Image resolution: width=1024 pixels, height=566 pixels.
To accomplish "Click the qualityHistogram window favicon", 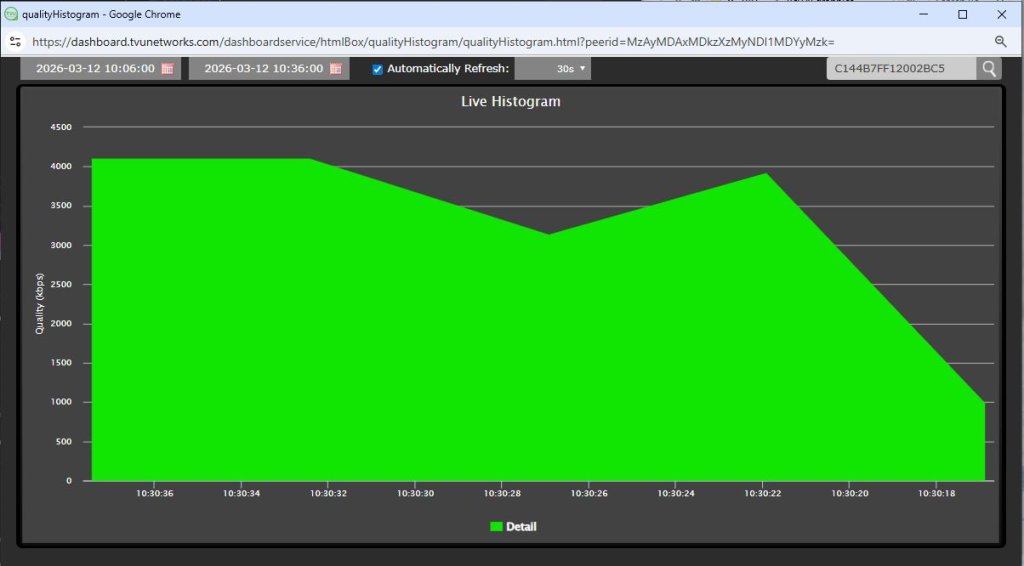I will pyautogui.click(x=10, y=14).
